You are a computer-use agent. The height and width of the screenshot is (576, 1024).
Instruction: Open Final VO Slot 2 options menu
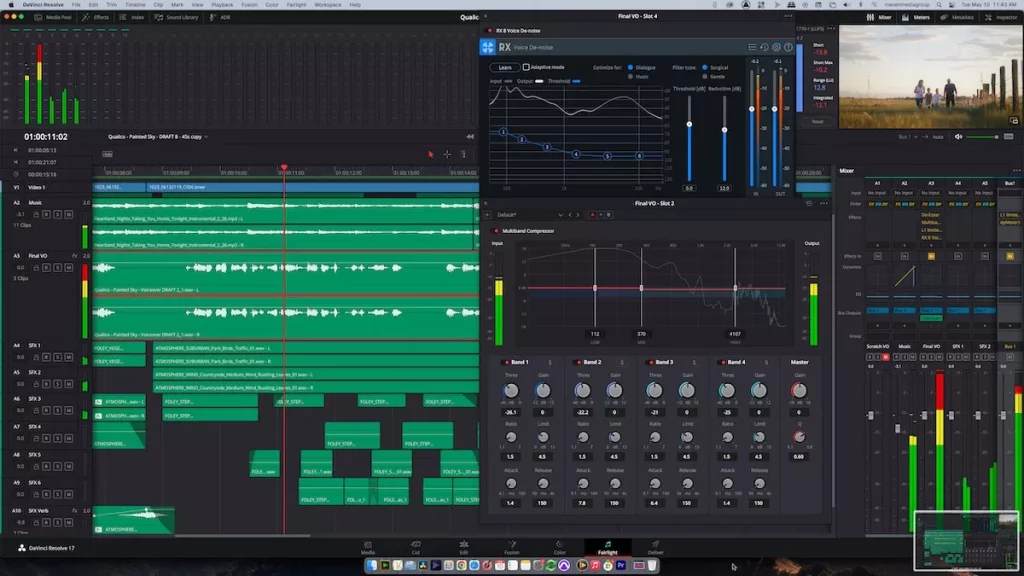pos(824,203)
